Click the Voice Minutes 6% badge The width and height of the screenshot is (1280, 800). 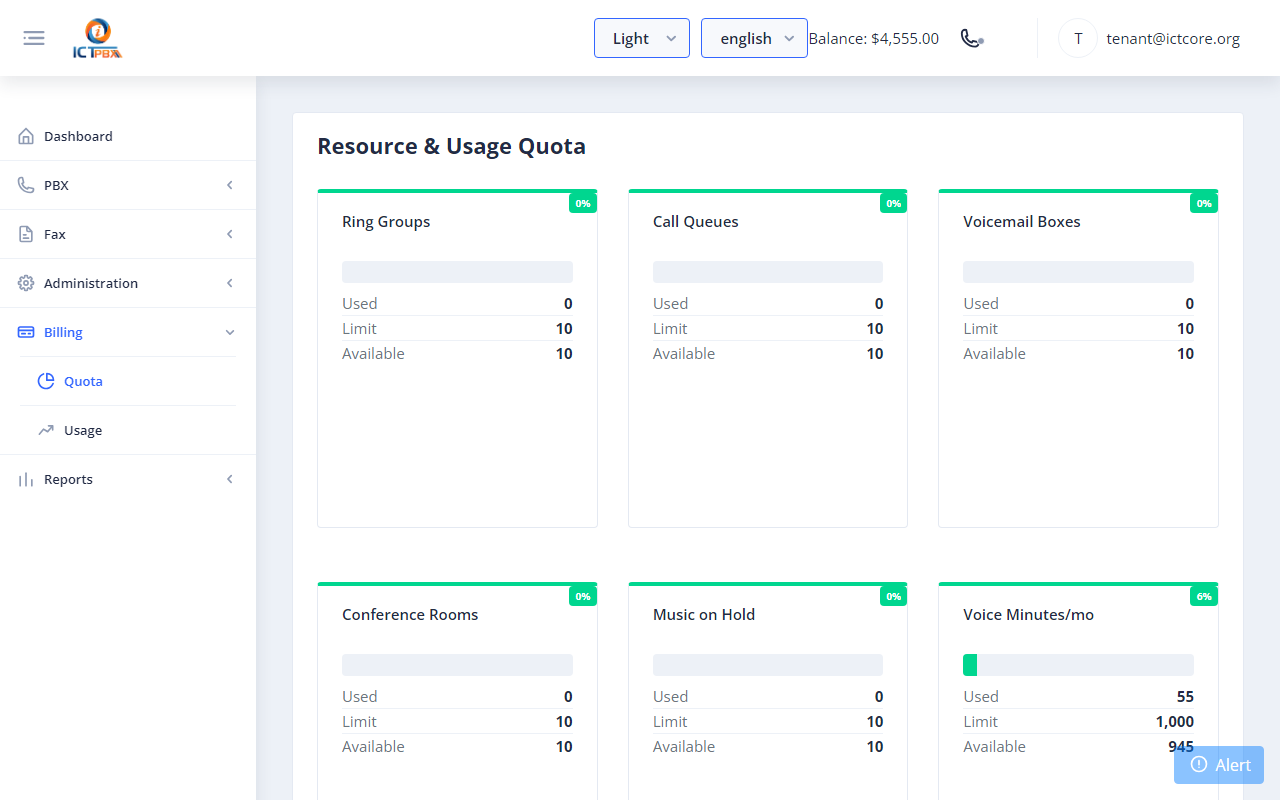click(x=1204, y=596)
